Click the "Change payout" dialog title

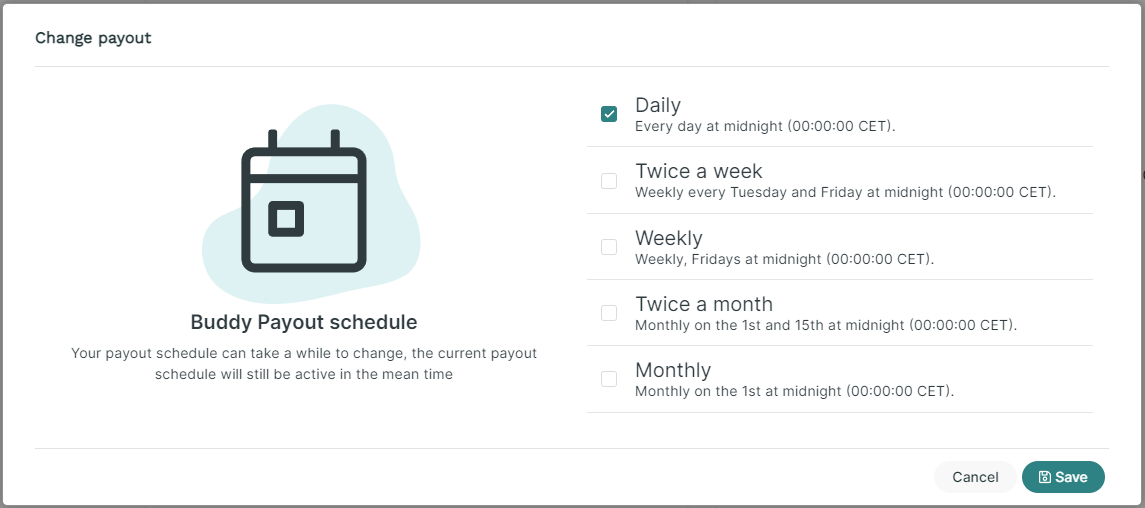[x=93, y=38]
